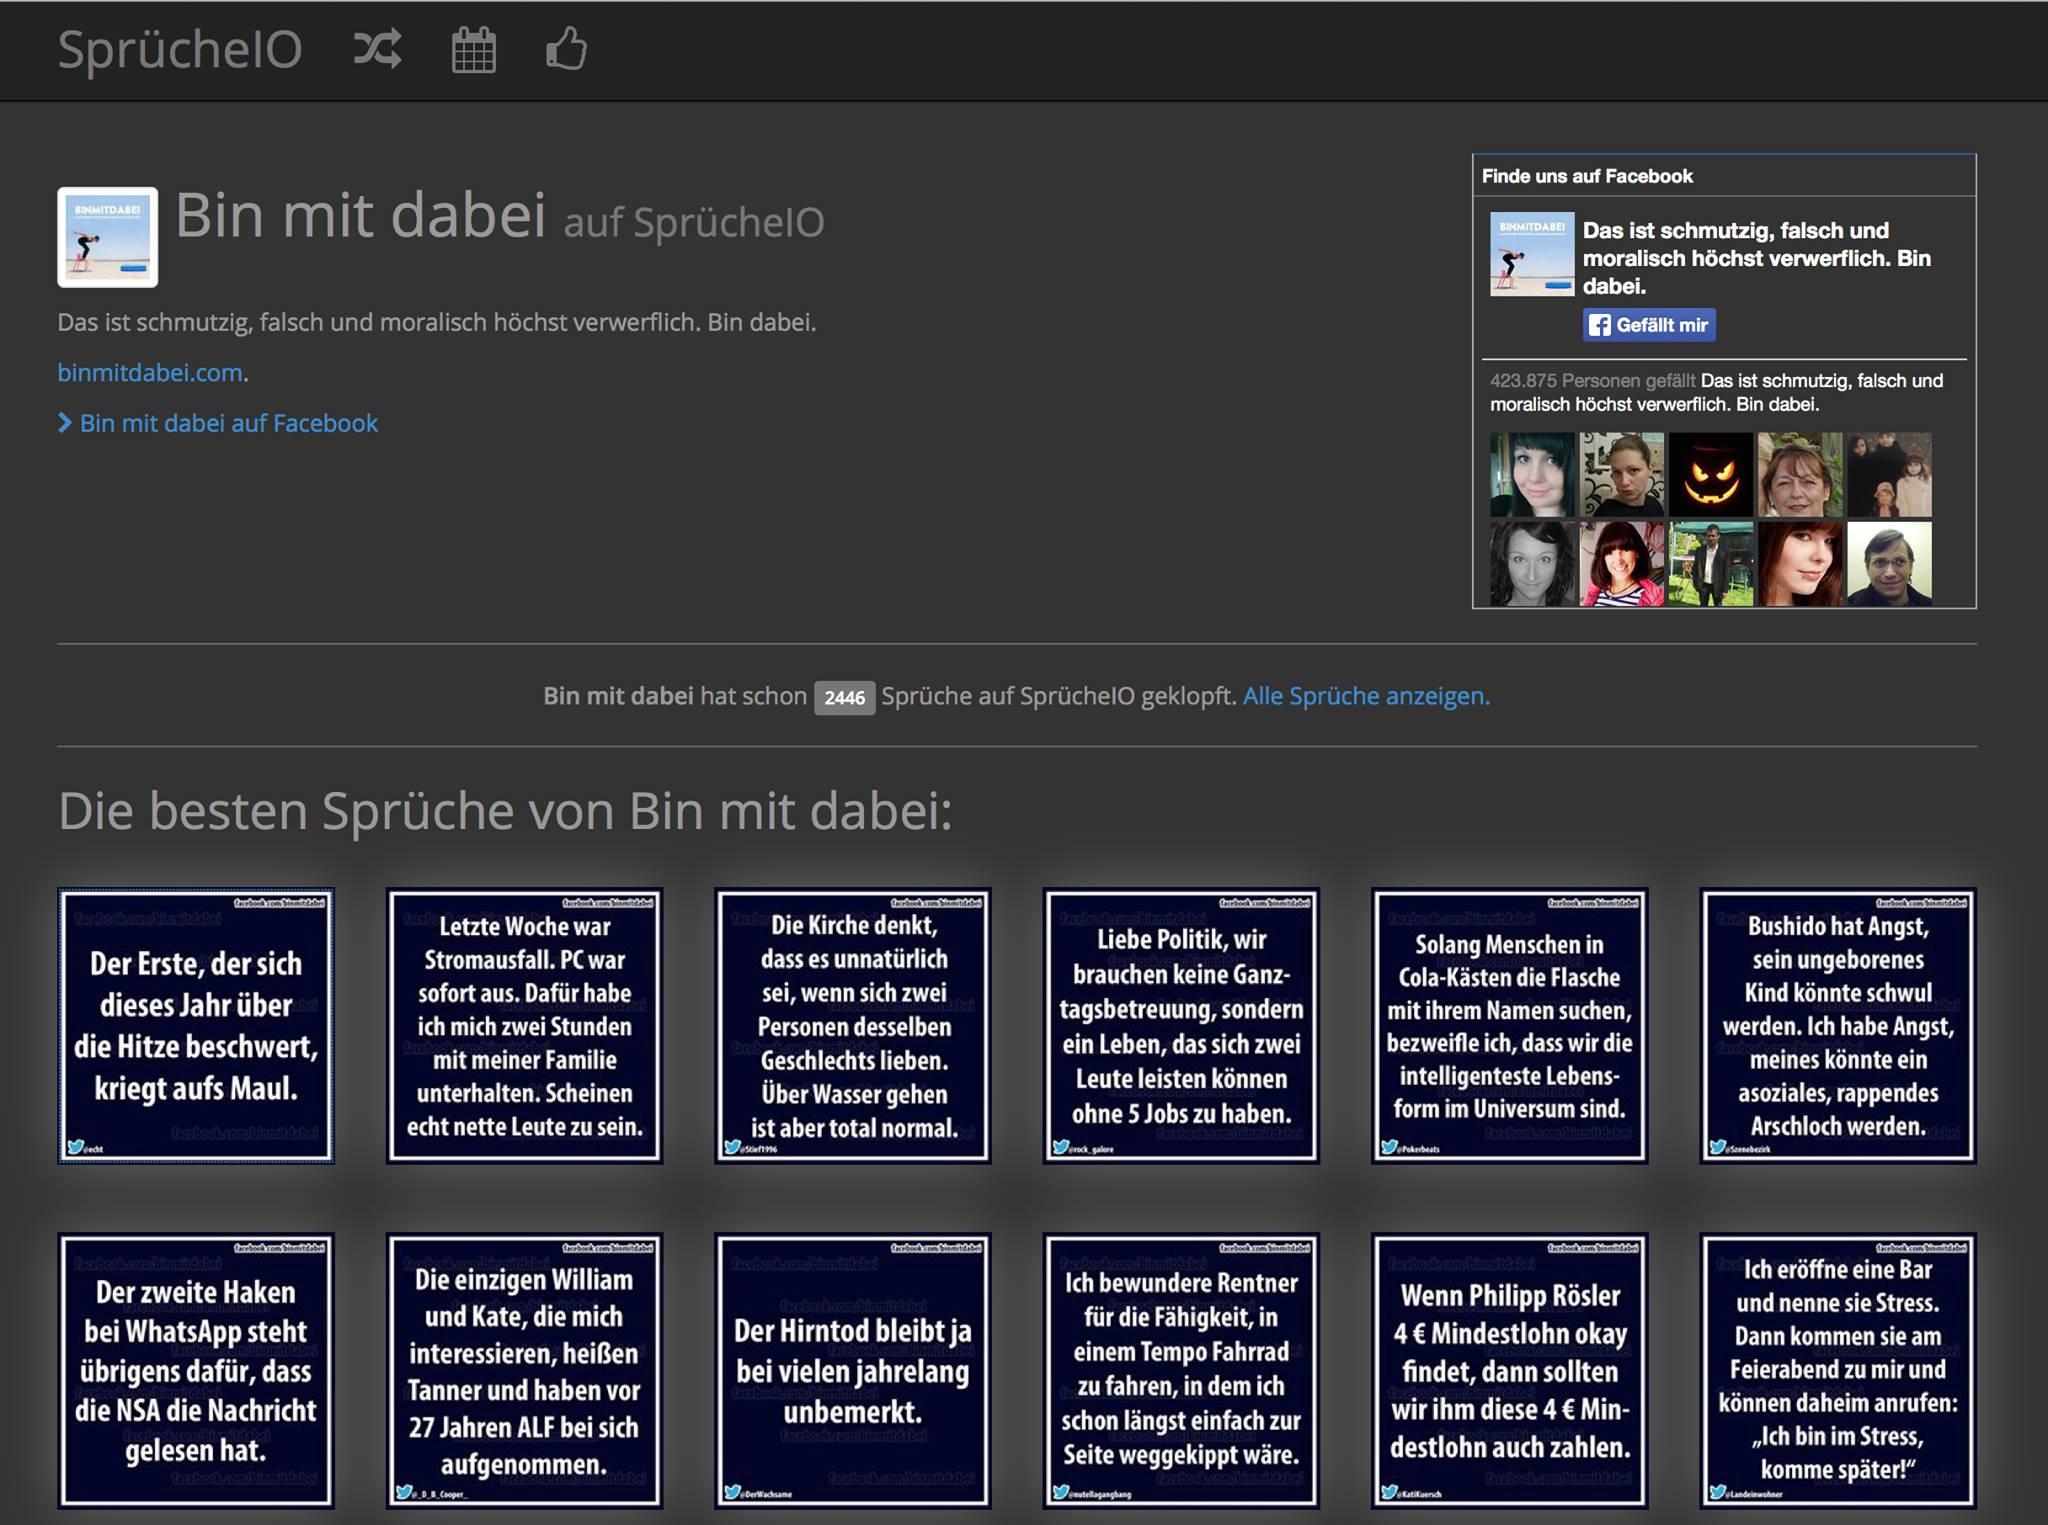Open the Die Kirche denkt quote

pyautogui.click(x=853, y=1025)
